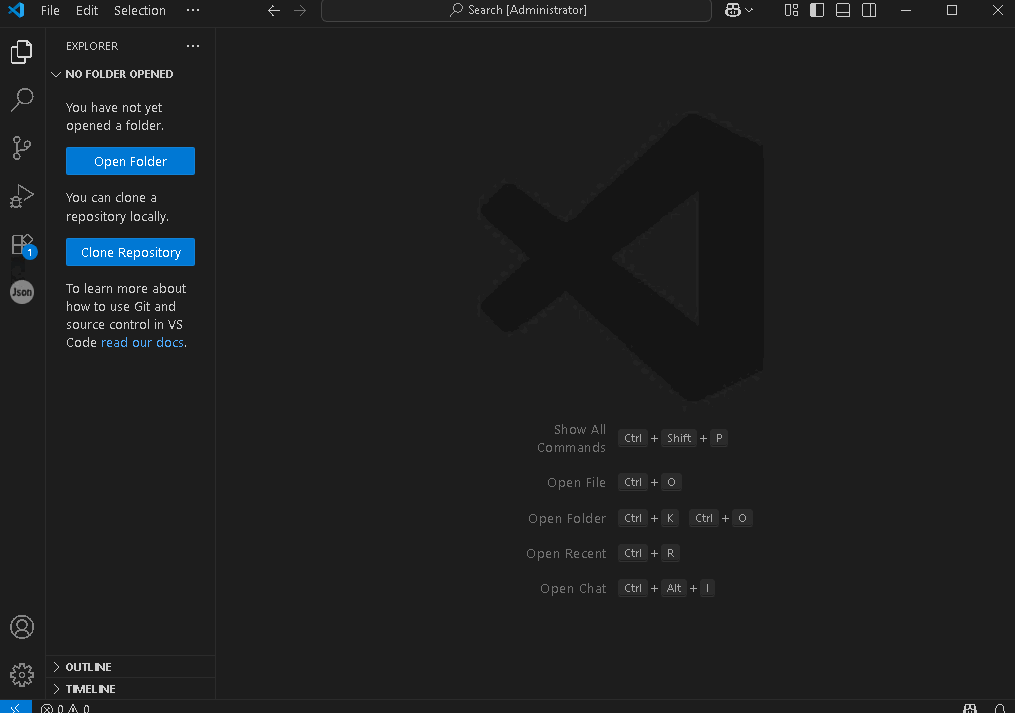
Task: Open the File menu
Action: (x=50, y=10)
